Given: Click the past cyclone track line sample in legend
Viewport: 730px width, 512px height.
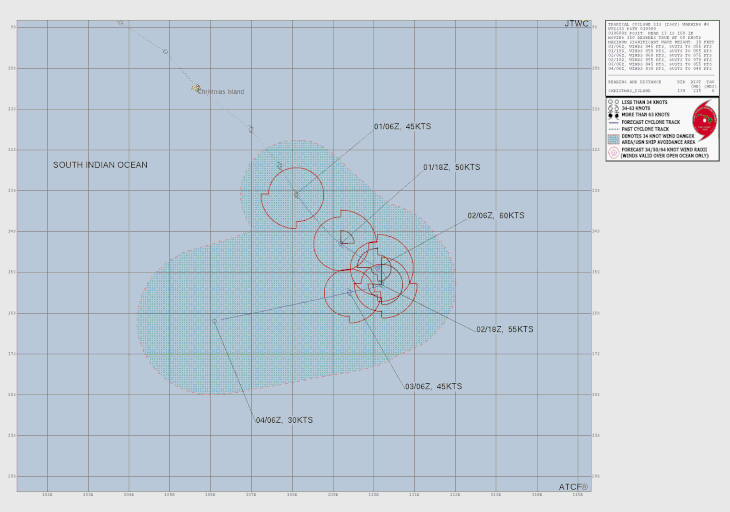Looking at the screenshot, I should (614, 129).
